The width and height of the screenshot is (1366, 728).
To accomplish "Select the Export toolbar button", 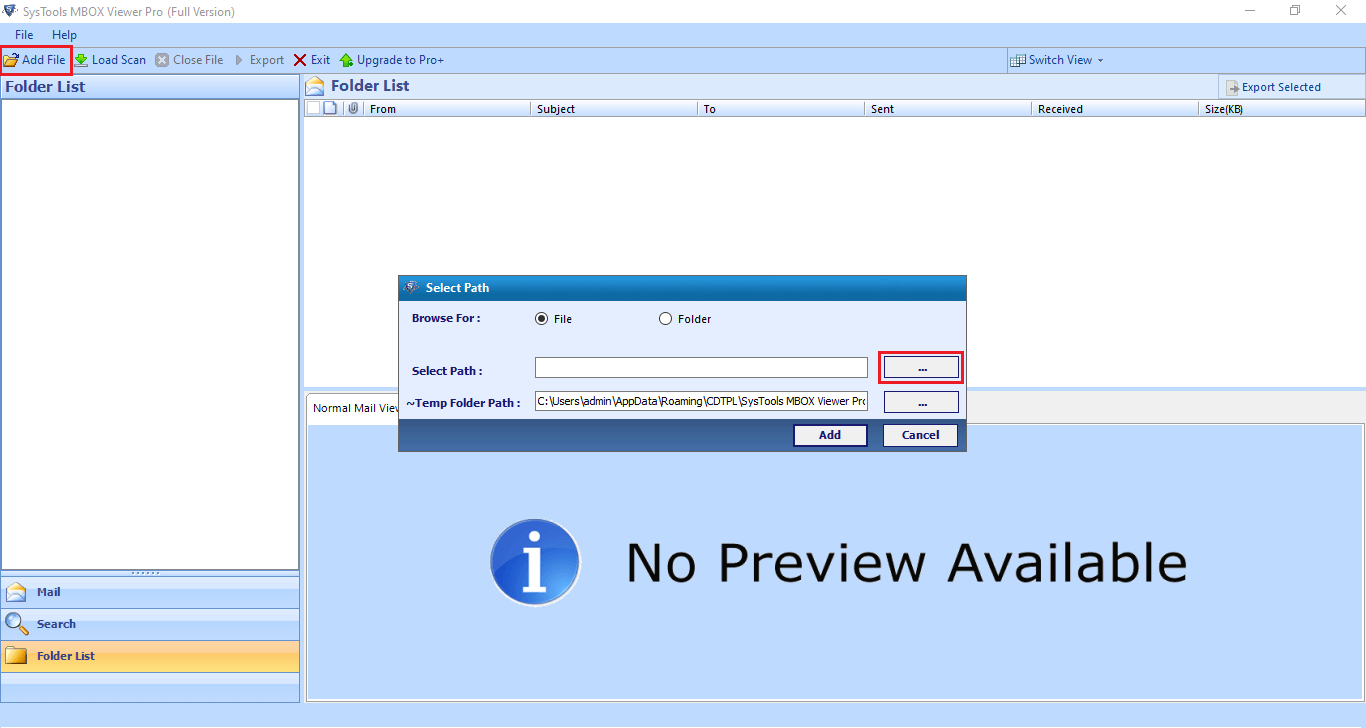I will coord(259,60).
